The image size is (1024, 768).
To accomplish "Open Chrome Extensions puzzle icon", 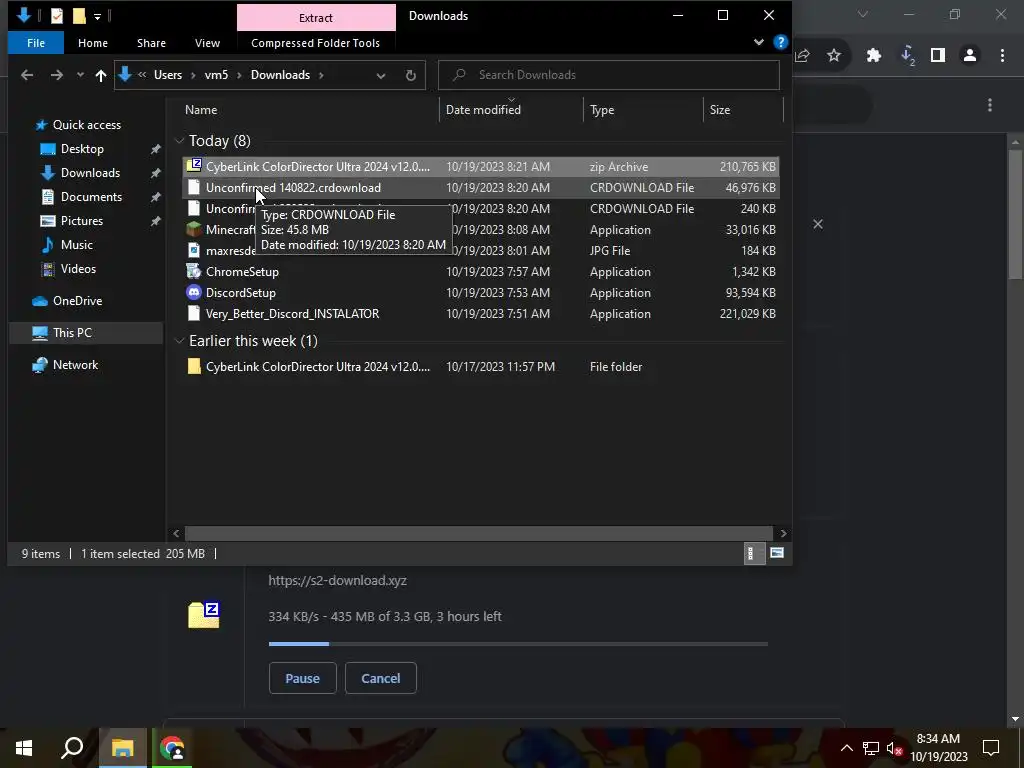I will pyautogui.click(x=873, y=56).
